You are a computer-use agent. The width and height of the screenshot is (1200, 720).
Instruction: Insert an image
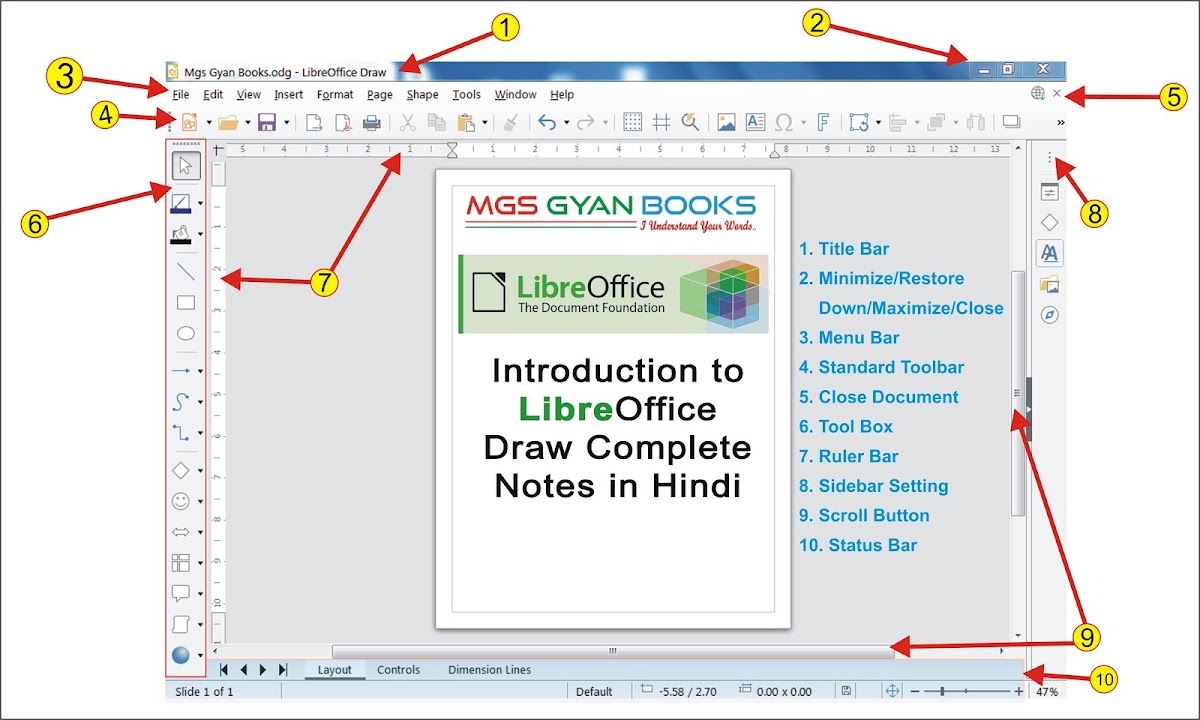coord(727,122)
